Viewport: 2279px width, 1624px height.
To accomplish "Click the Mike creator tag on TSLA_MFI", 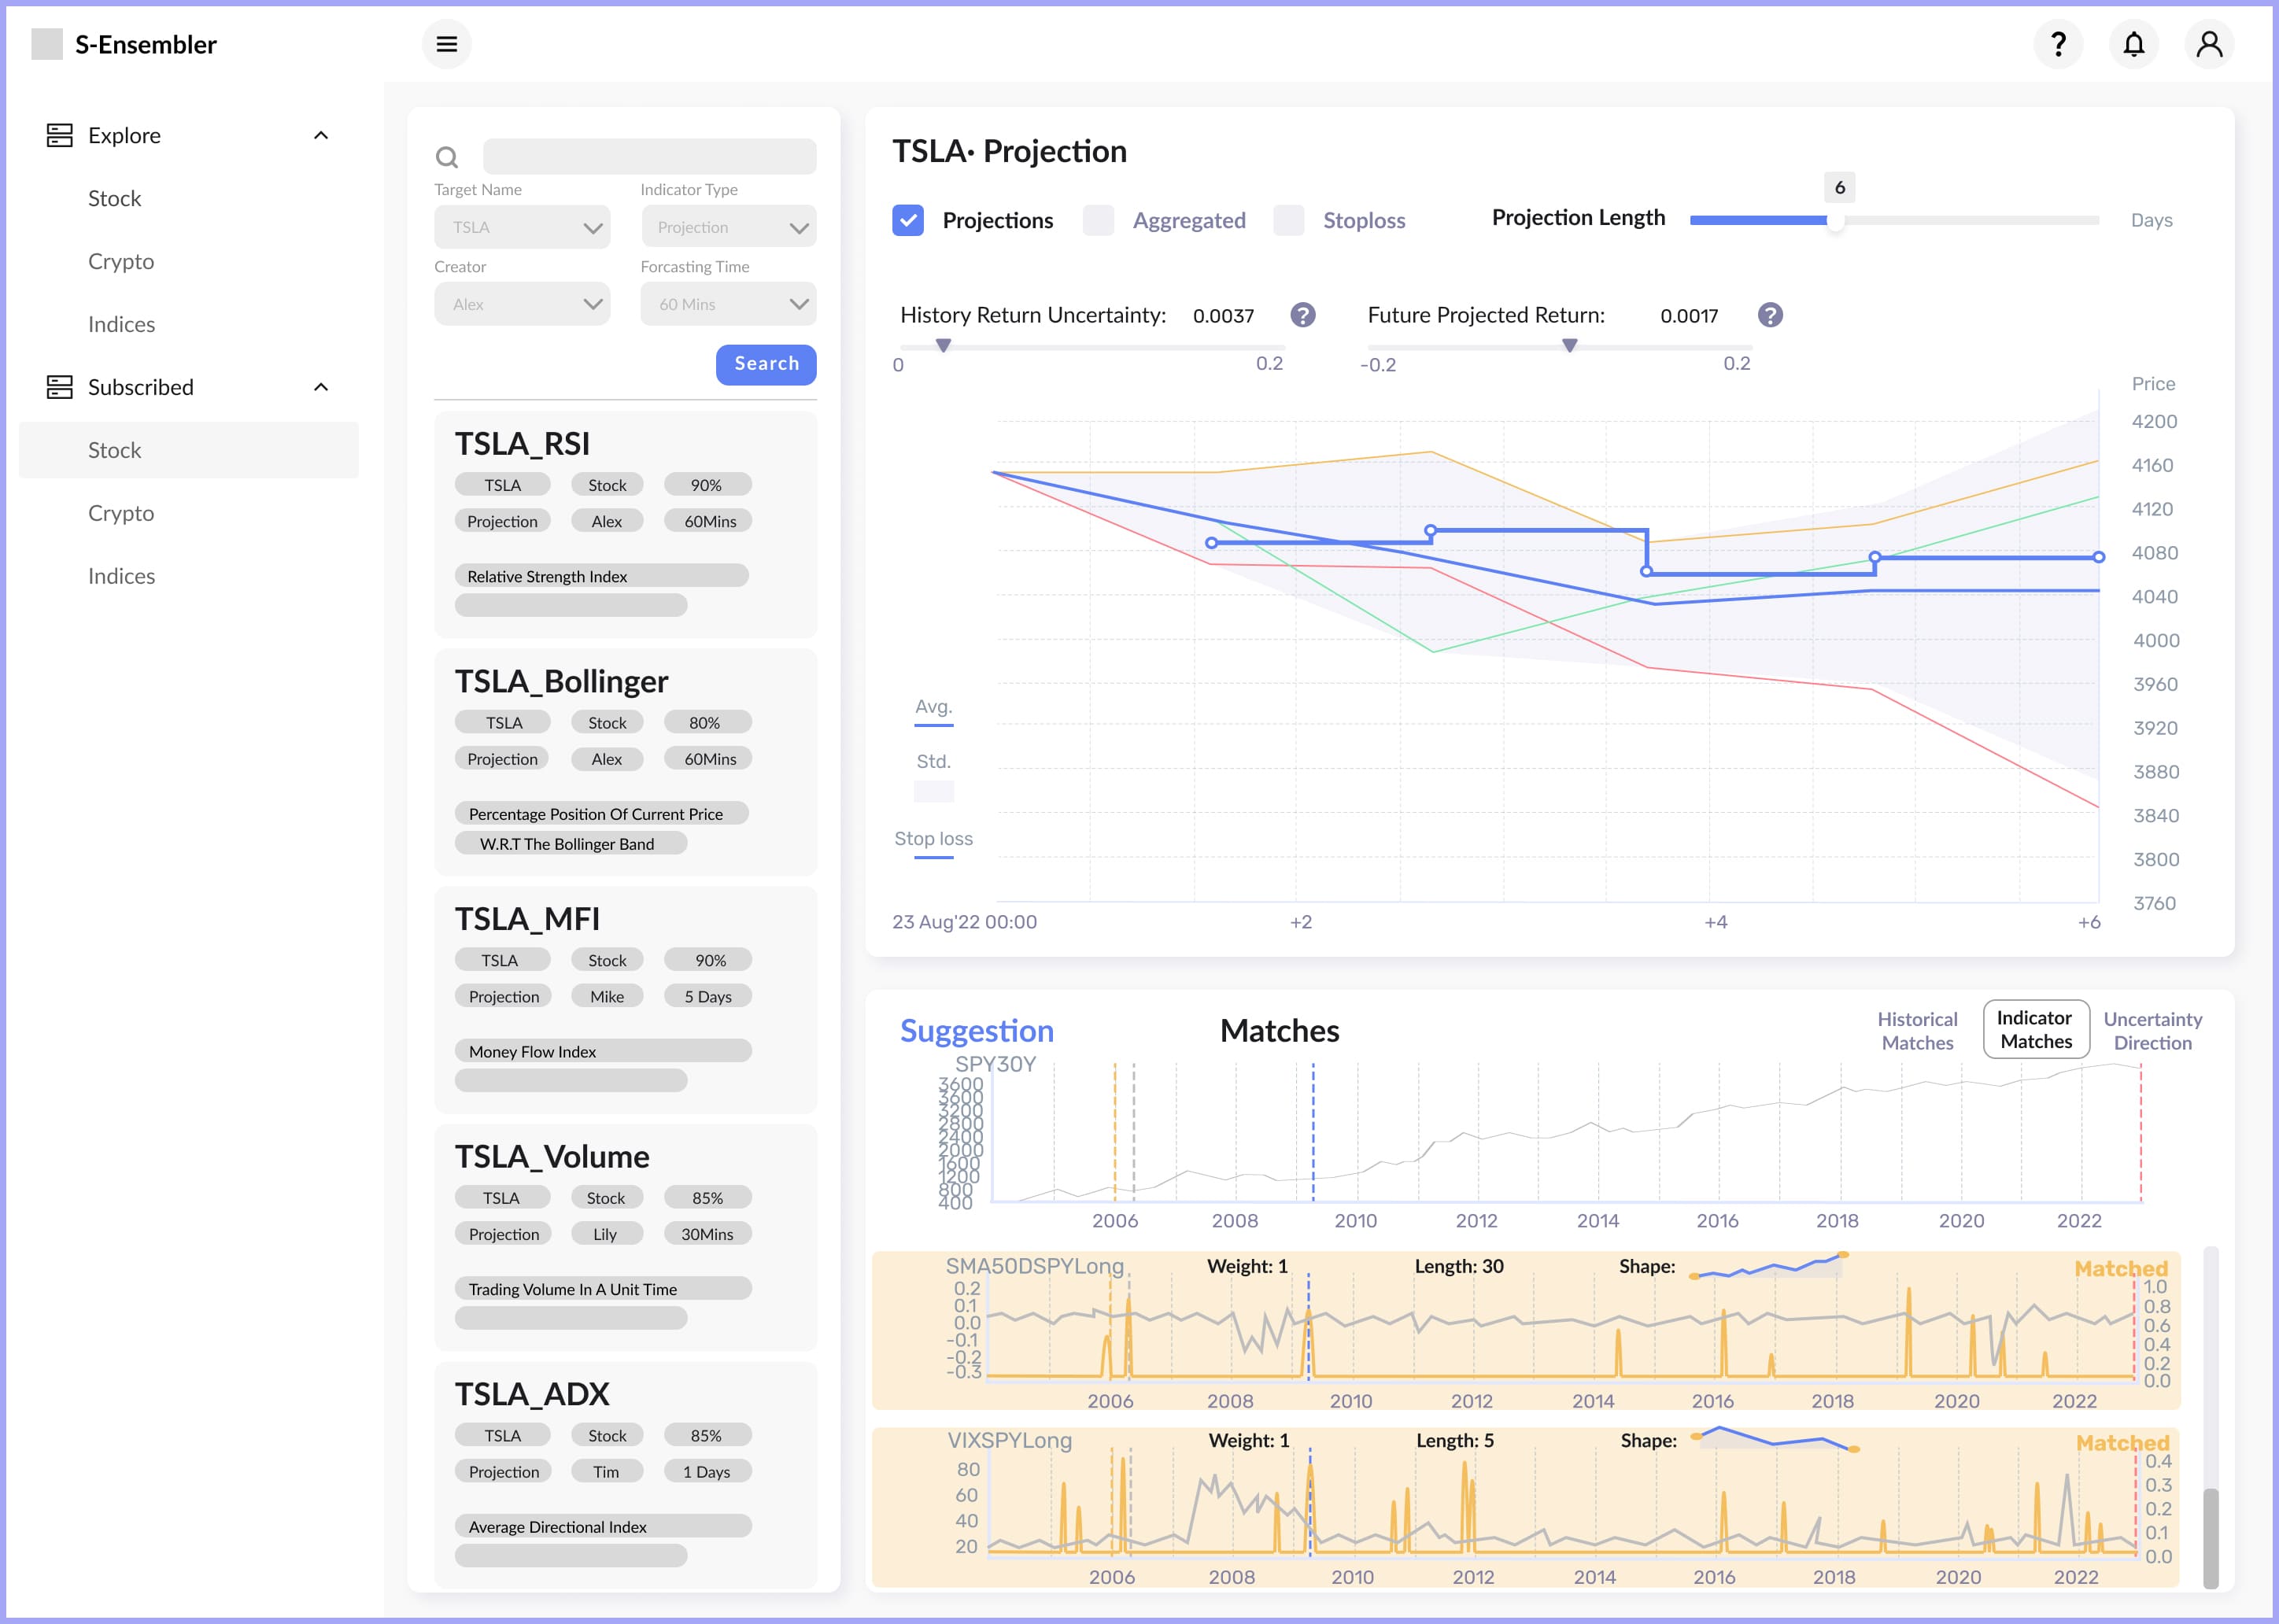I will tap(607, 996).
